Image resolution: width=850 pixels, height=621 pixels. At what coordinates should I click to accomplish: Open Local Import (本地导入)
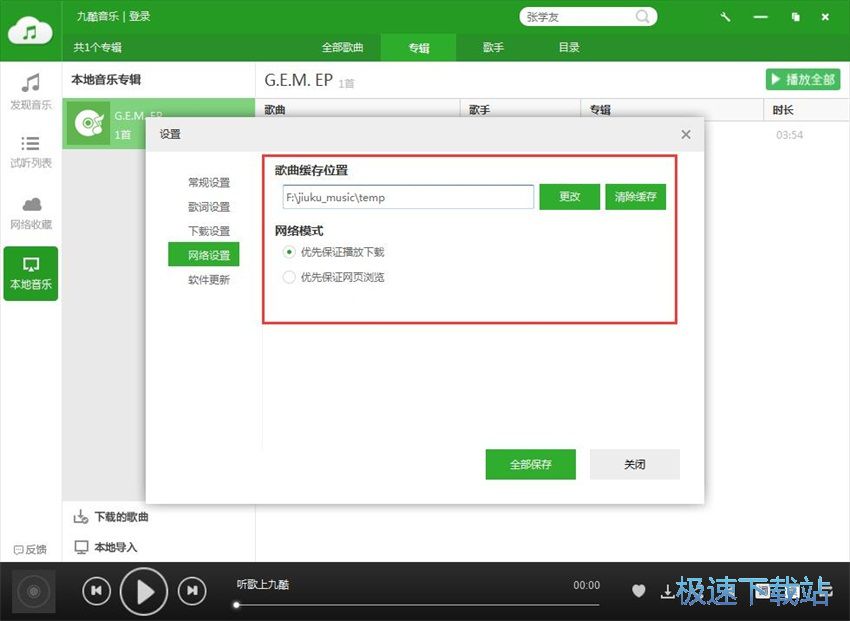point(106,547)
